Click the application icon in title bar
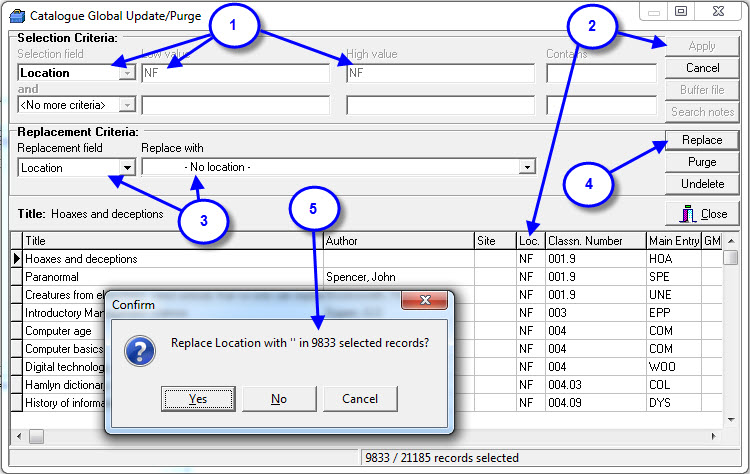This screenshot has height=474, width=750. click(17, 13)
